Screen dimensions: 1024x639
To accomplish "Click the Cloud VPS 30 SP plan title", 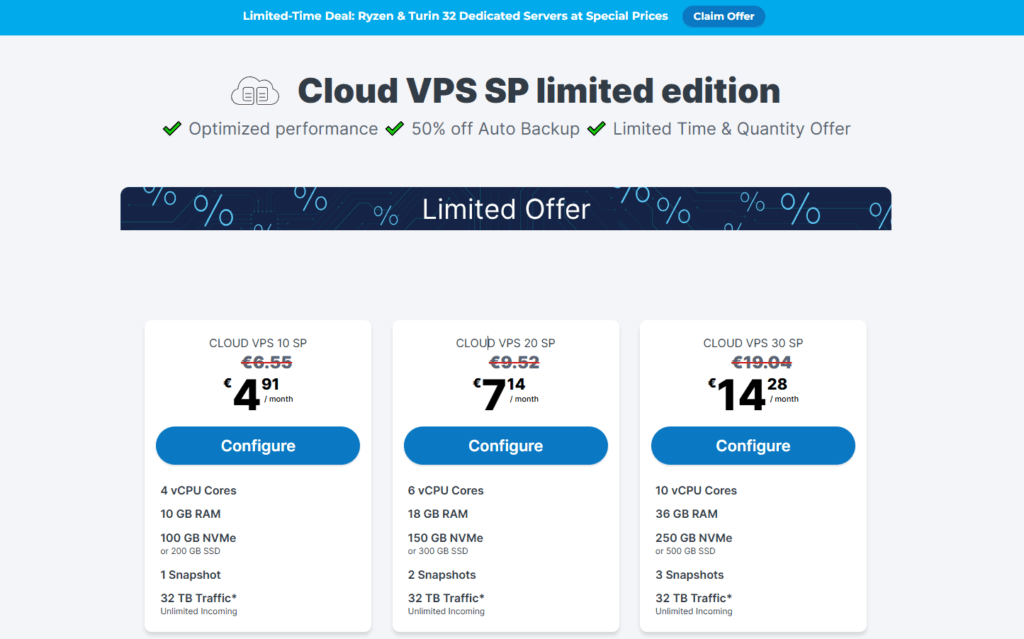I will (x=753, y=343).
